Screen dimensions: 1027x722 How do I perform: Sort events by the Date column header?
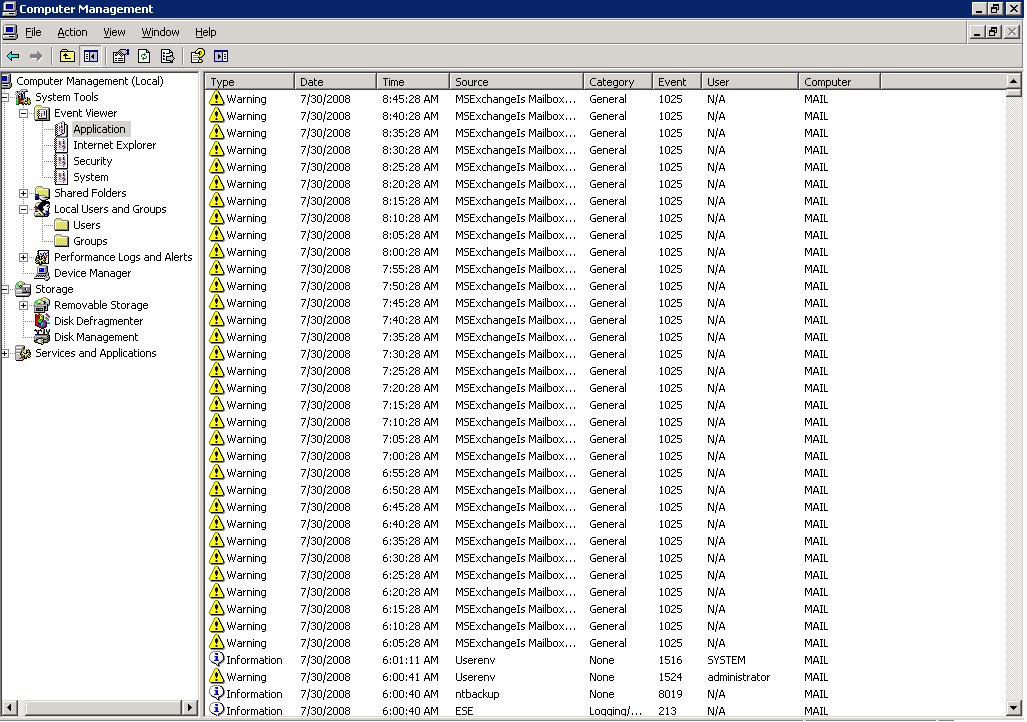pos(335,82)
